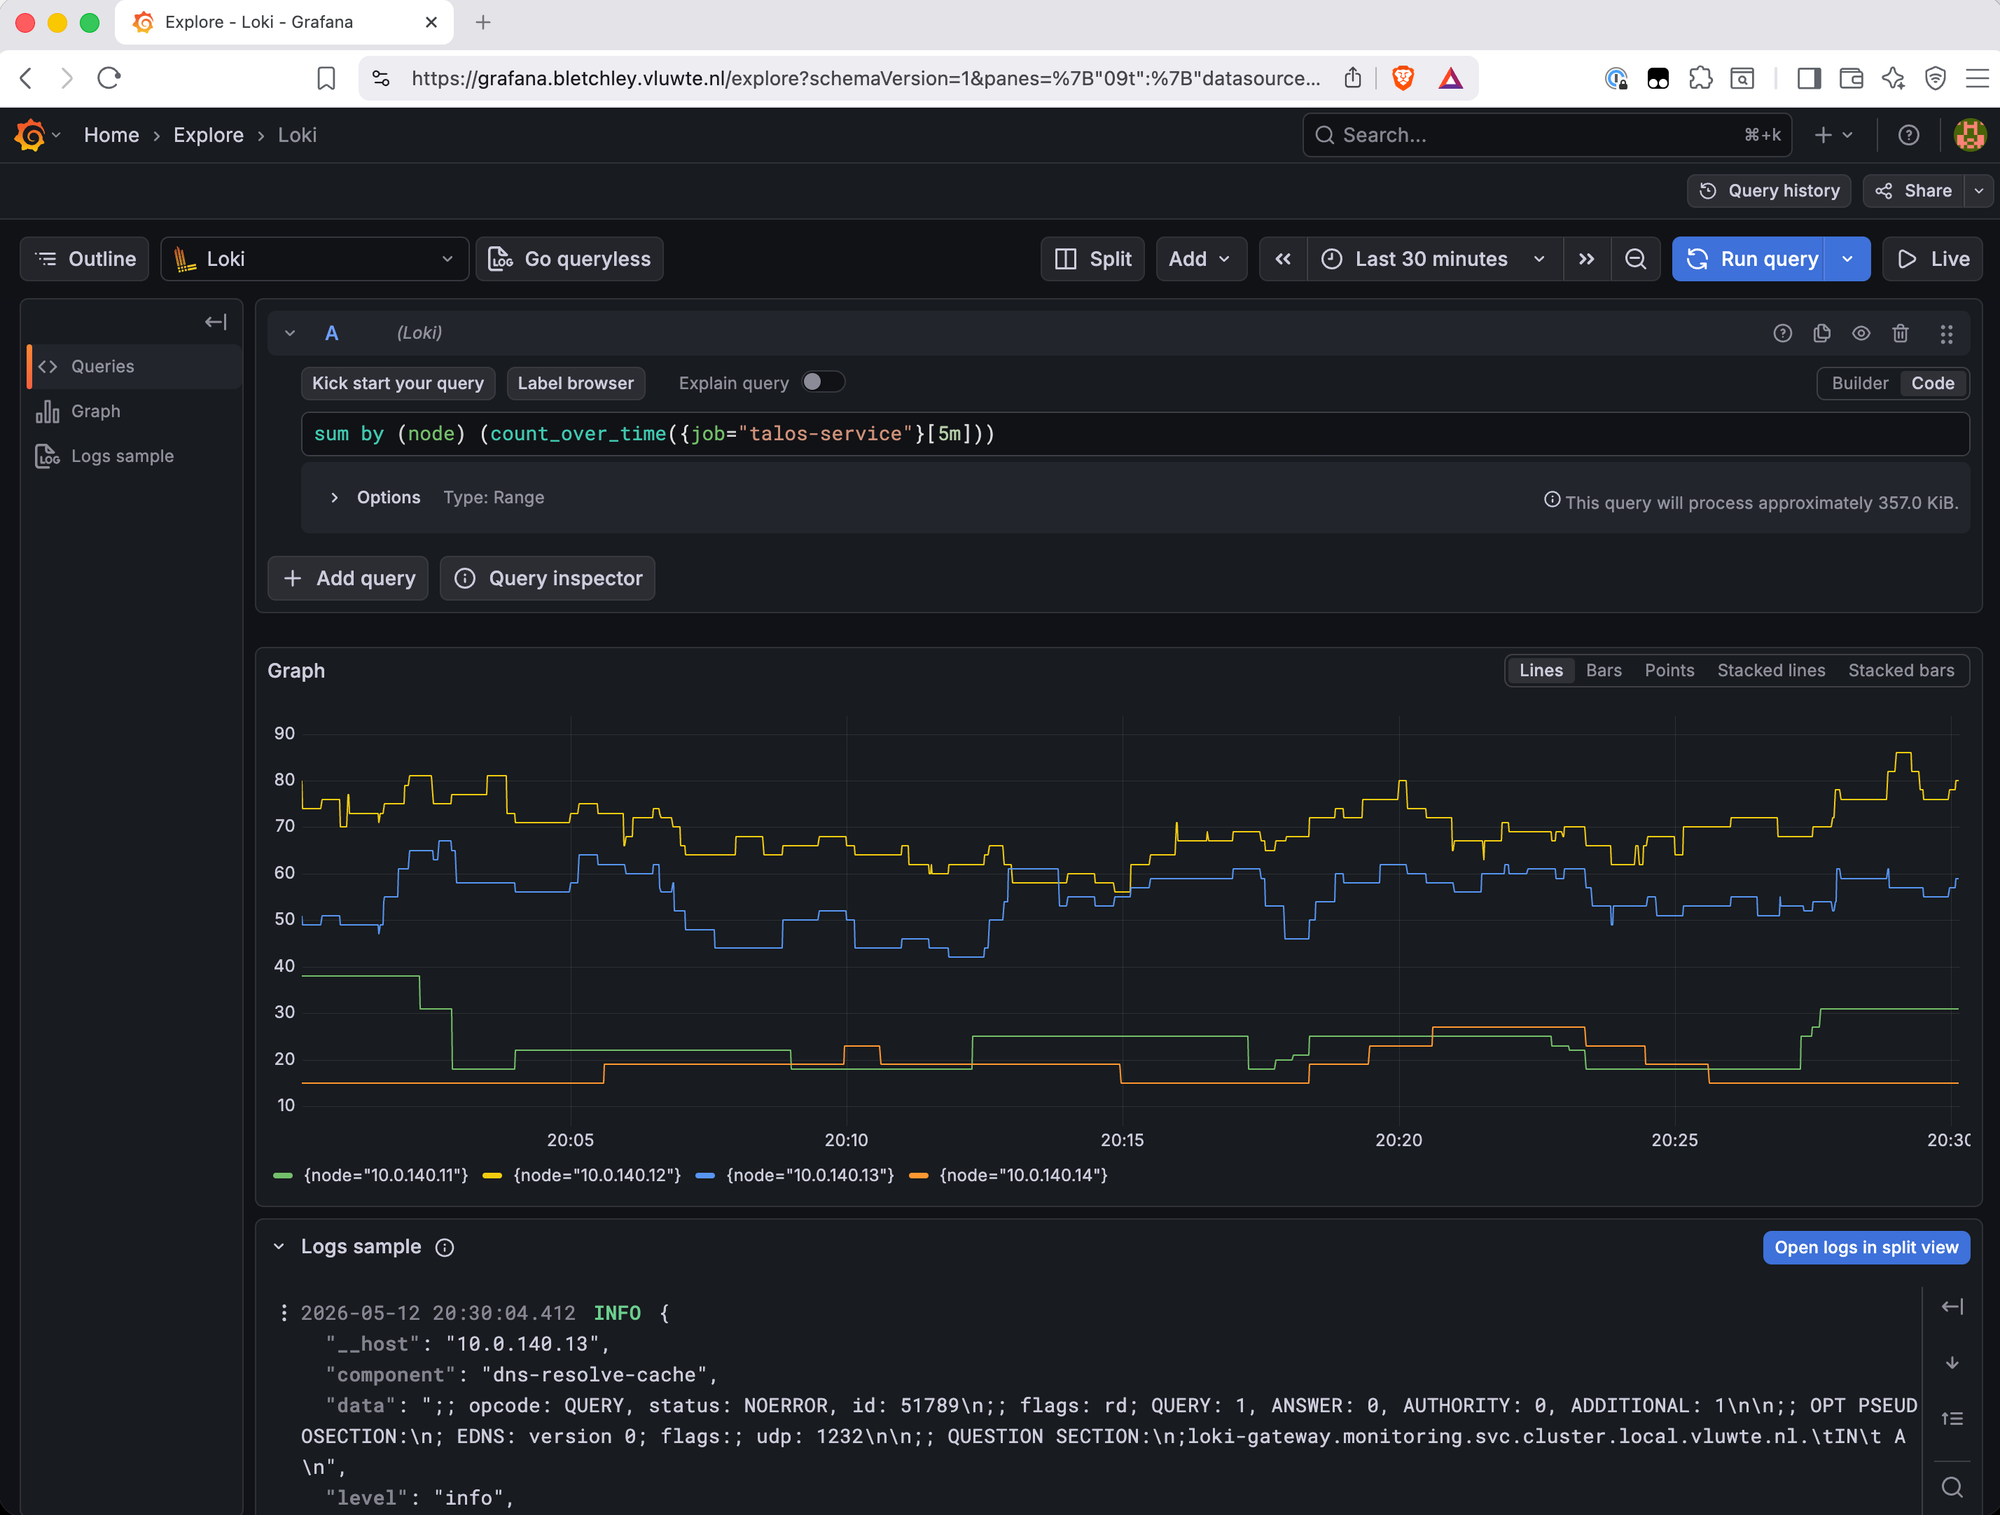The height and width of the screenshot is (1515, 2000).
Task: Open the Logs sample info icon
Action: tap(445, 1247)
